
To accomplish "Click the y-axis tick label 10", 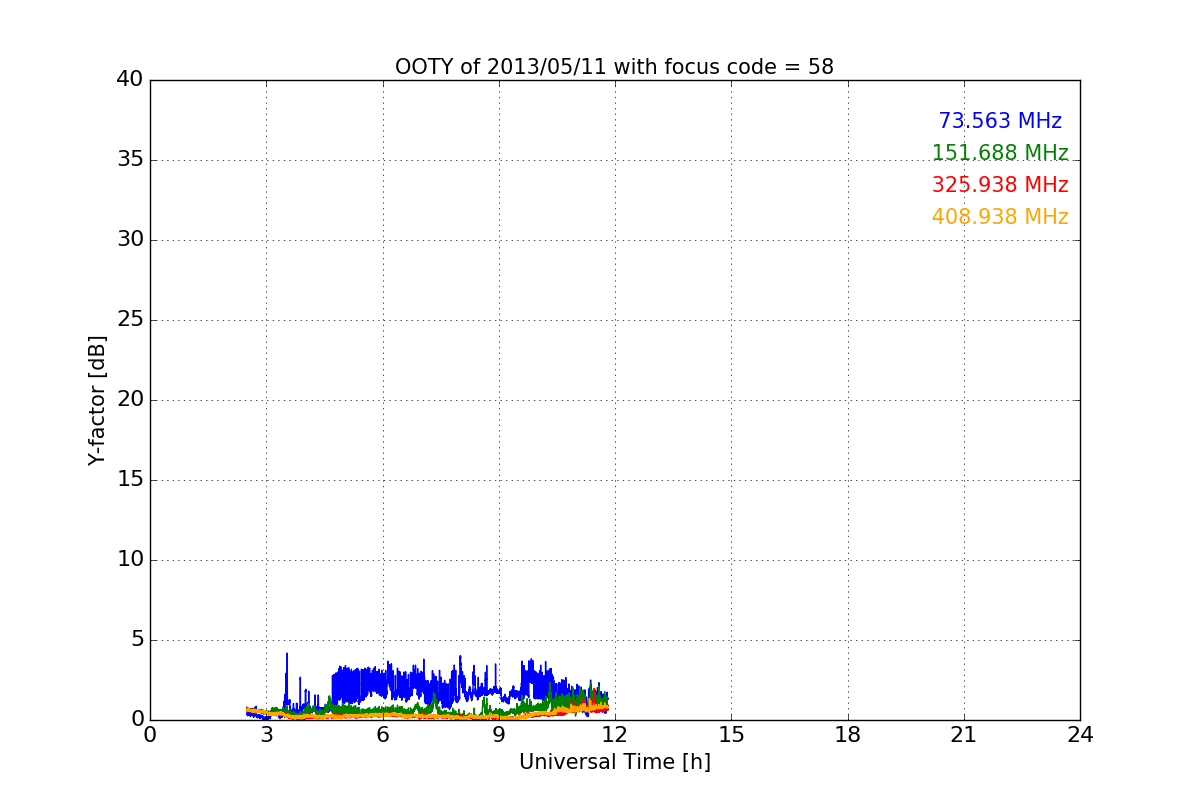I will tap(130, 560).
